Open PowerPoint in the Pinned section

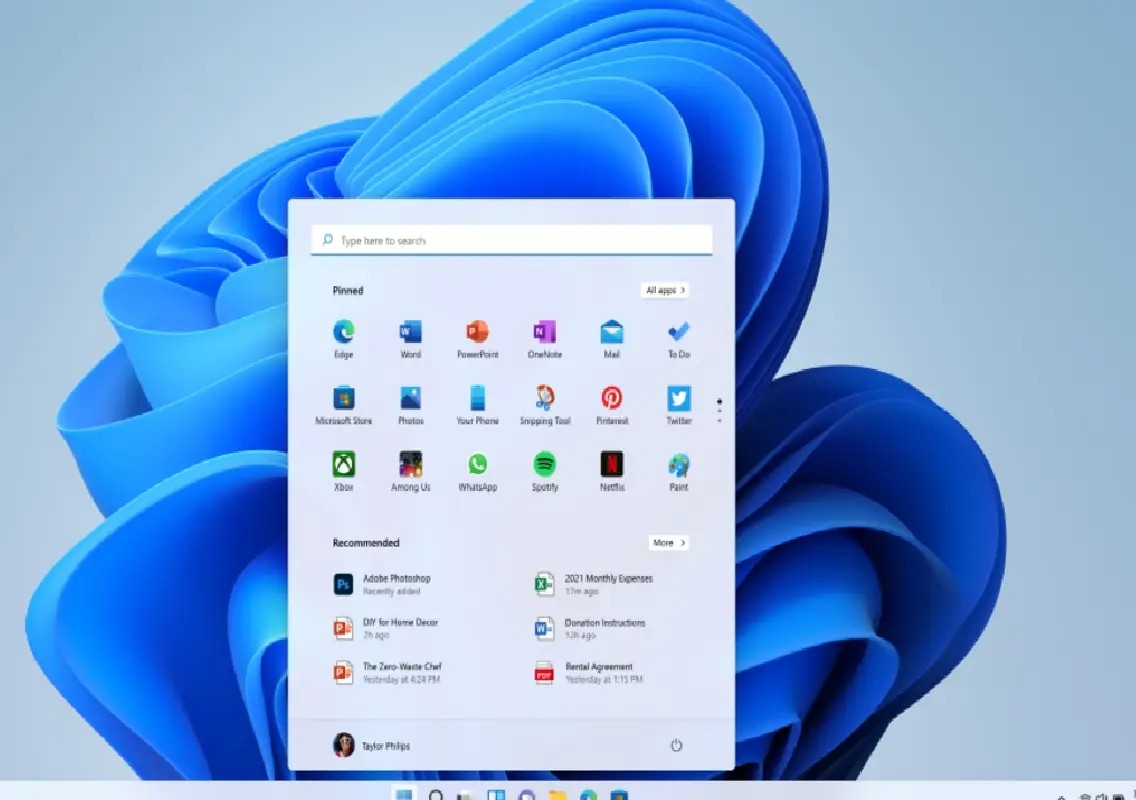pos(477,338)
